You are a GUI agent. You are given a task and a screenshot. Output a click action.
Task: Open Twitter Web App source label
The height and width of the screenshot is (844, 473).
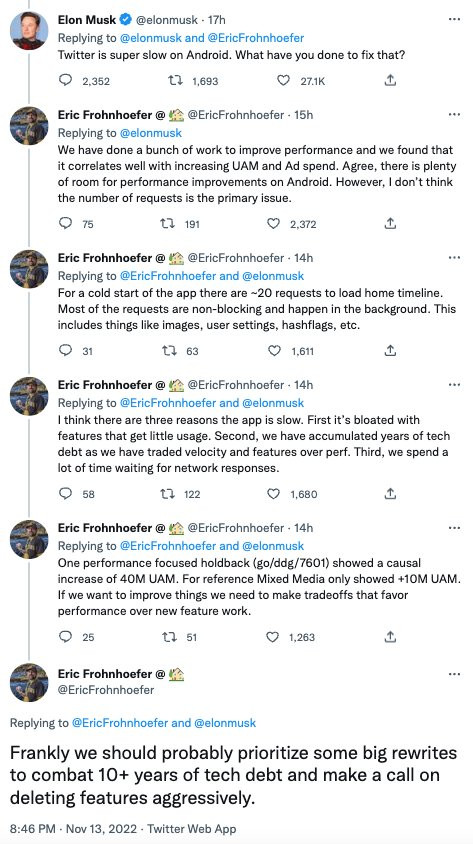(192, 828)
